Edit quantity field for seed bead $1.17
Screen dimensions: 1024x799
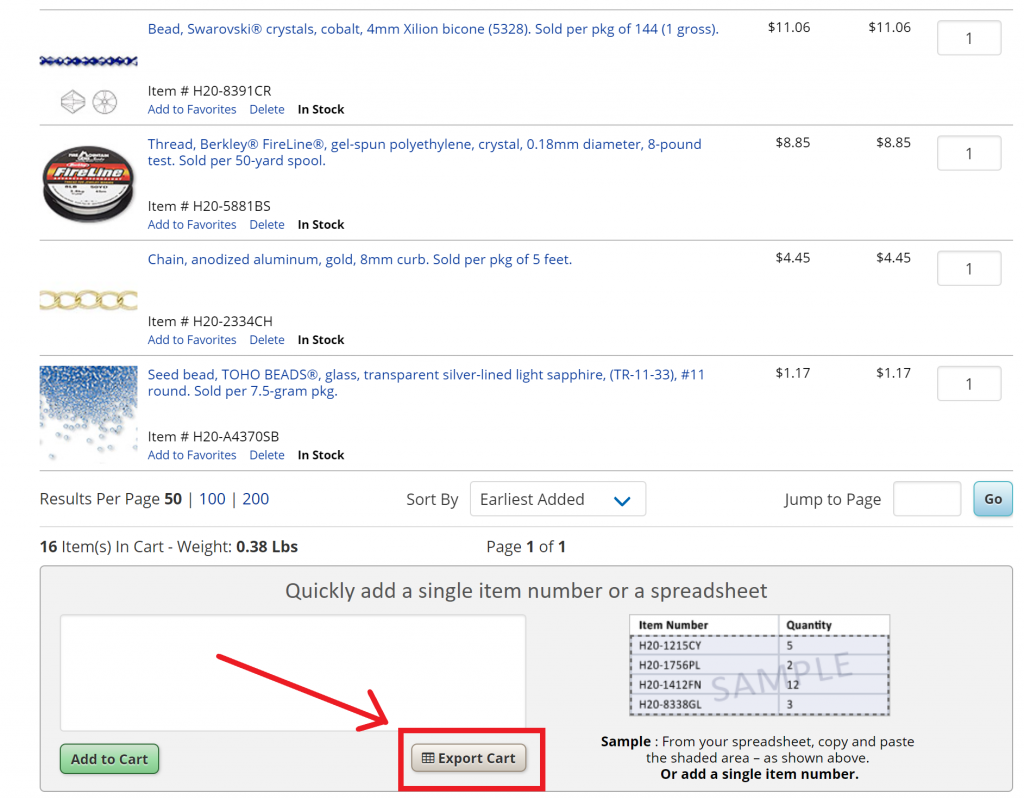coord(969,383)
